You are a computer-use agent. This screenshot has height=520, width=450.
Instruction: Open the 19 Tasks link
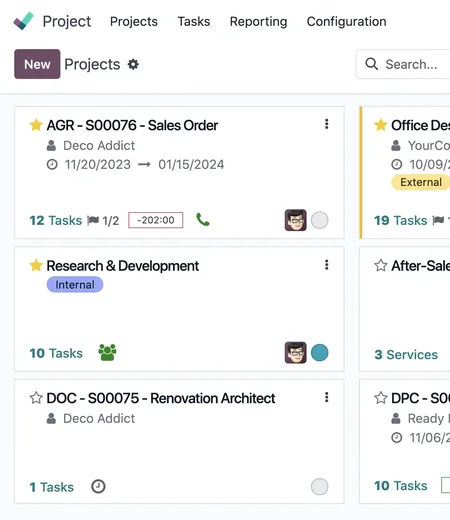(x=401, y=220)
